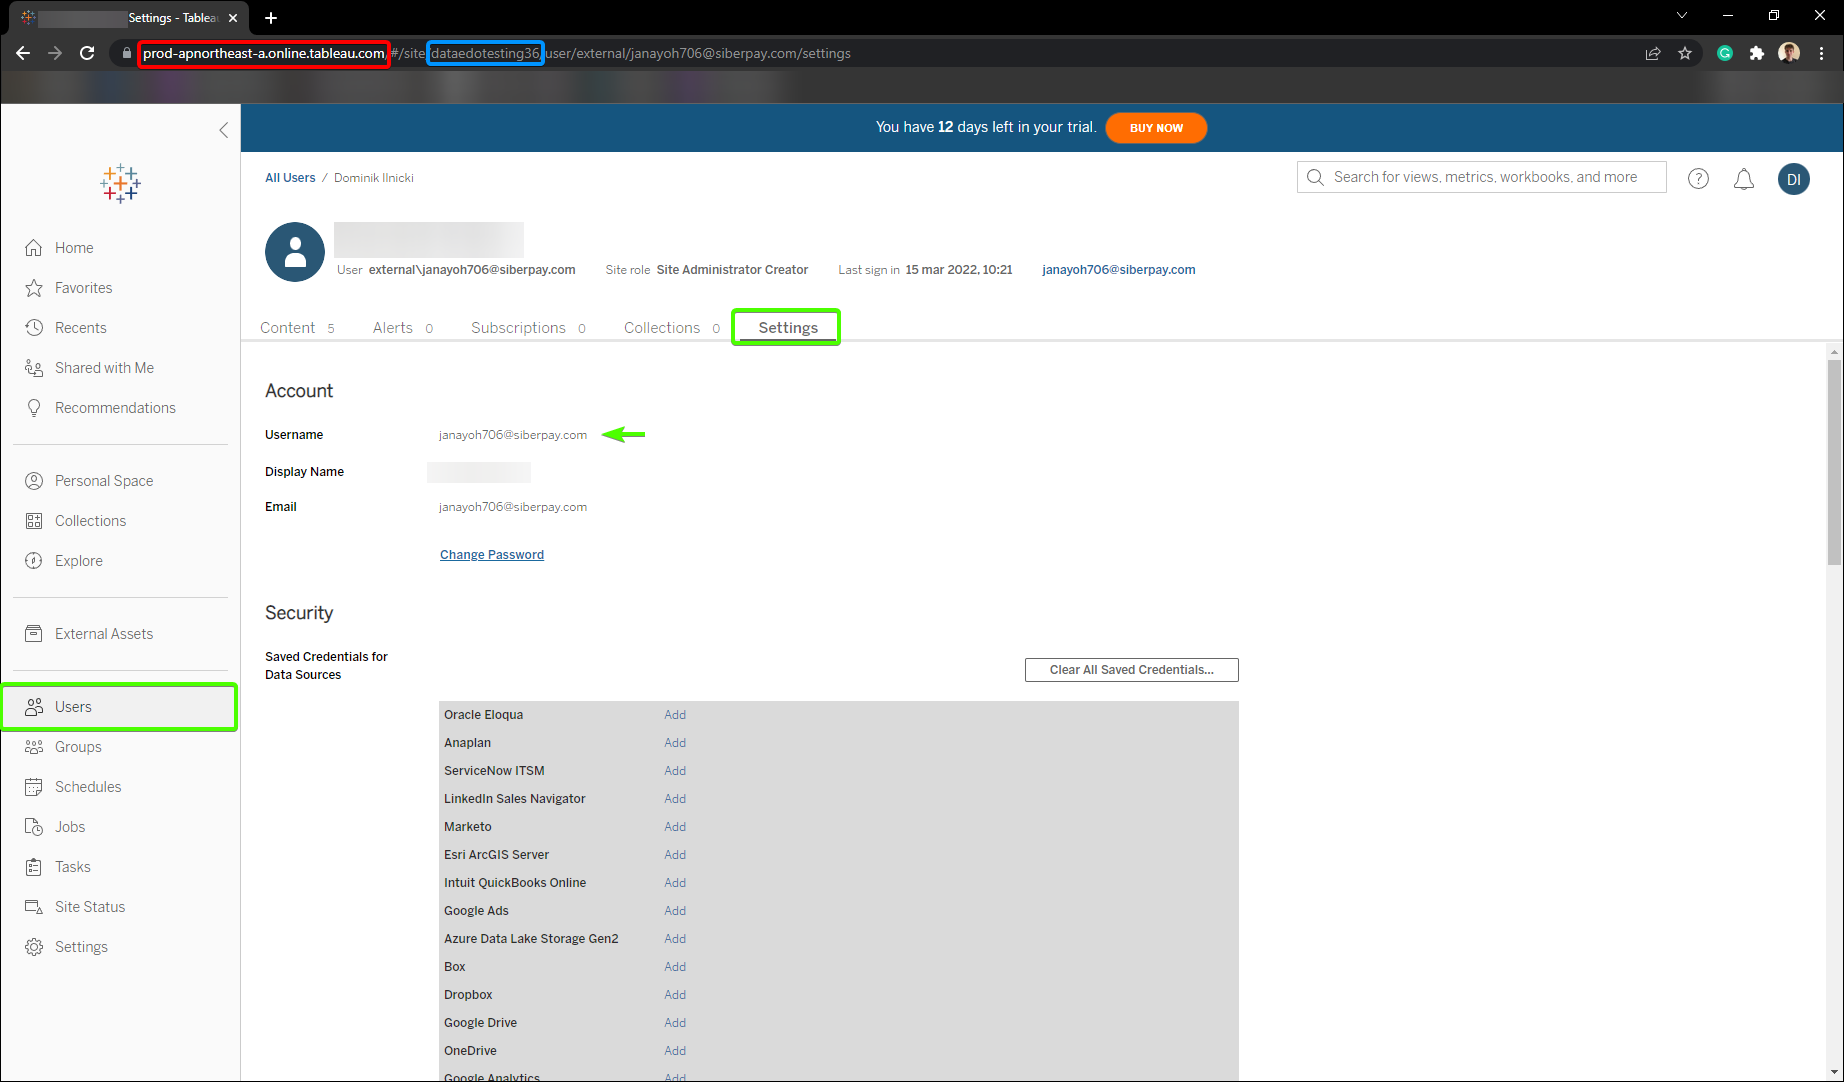The image size is (1844, 1082).
Task: Open the DI user avatar menu
Action: [1793, 179]
